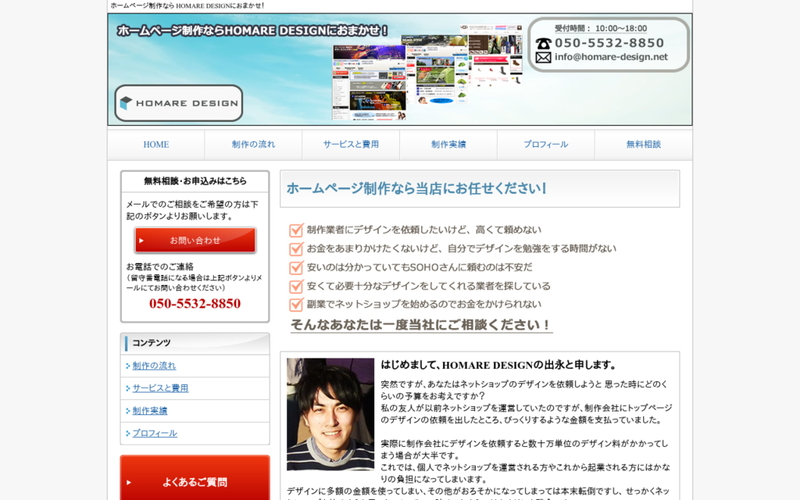The height and width of the screenshot is (500, 800).
Task: Open the HOME navigation tab
Action: 156,144
